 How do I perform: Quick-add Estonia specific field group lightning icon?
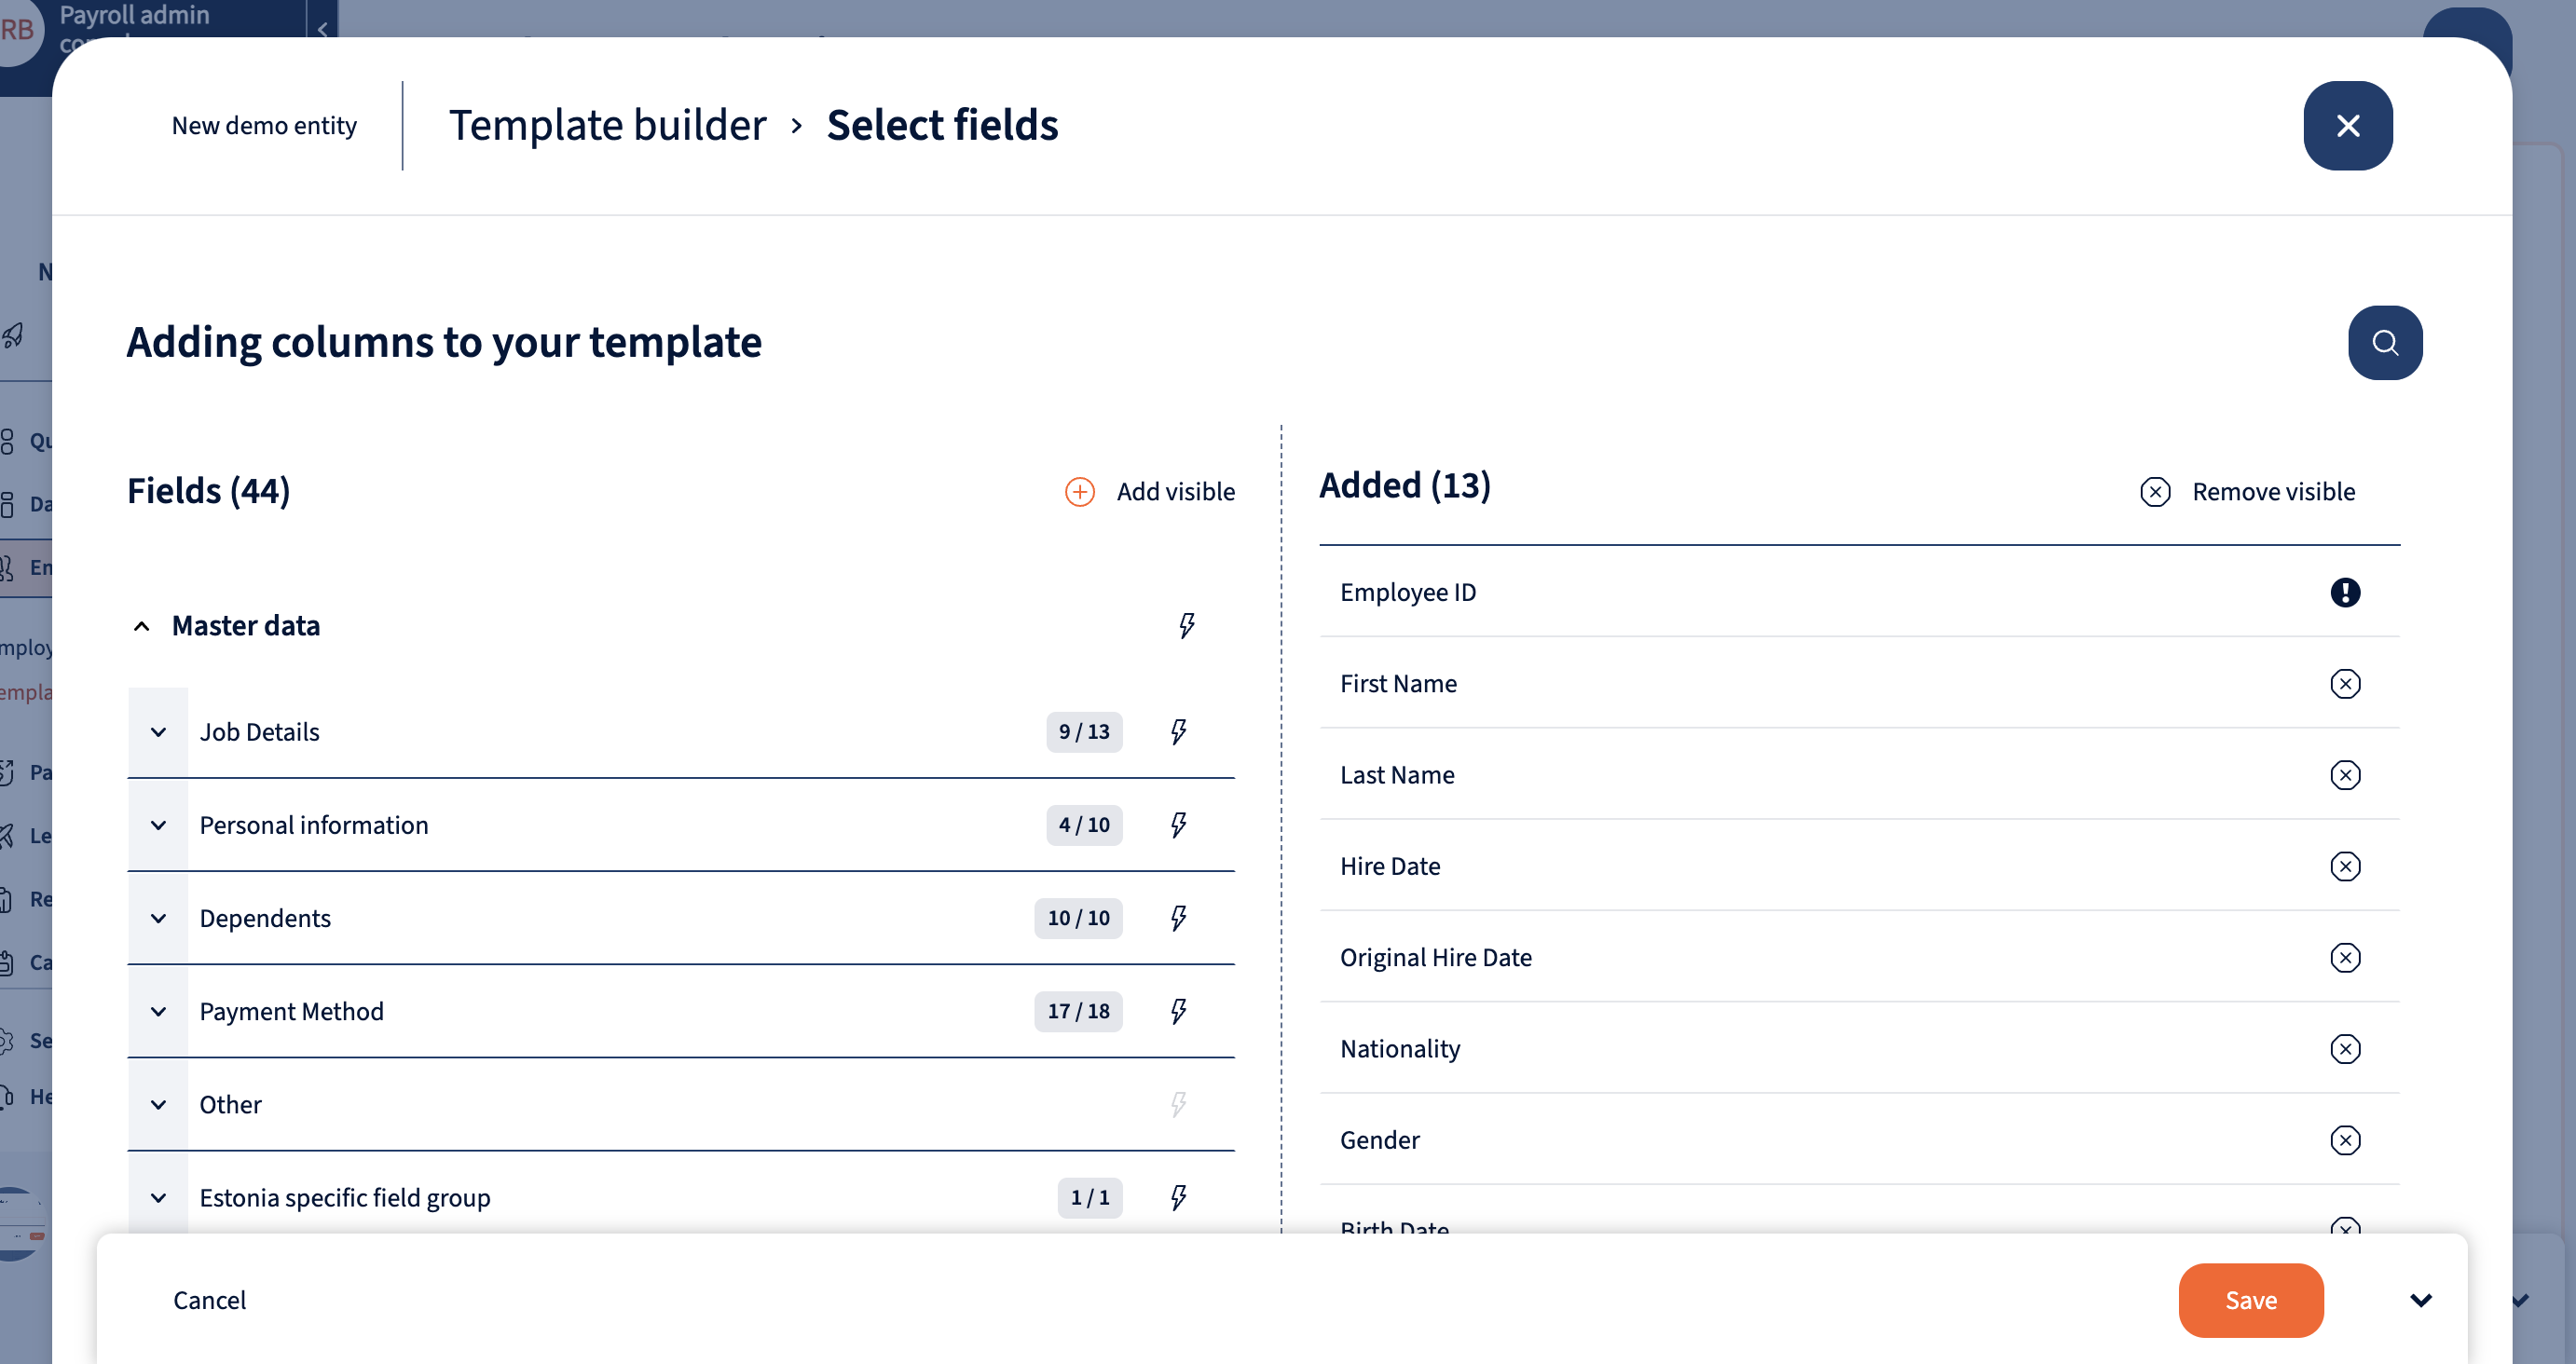click(x=1178, y=1196)
